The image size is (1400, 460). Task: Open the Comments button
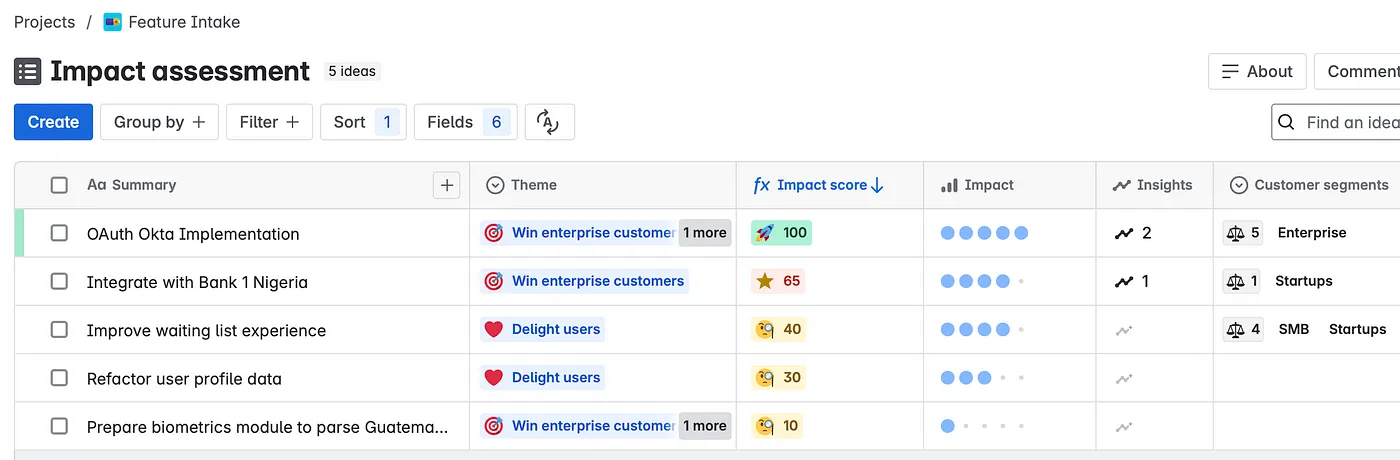tap(1357, 71)
